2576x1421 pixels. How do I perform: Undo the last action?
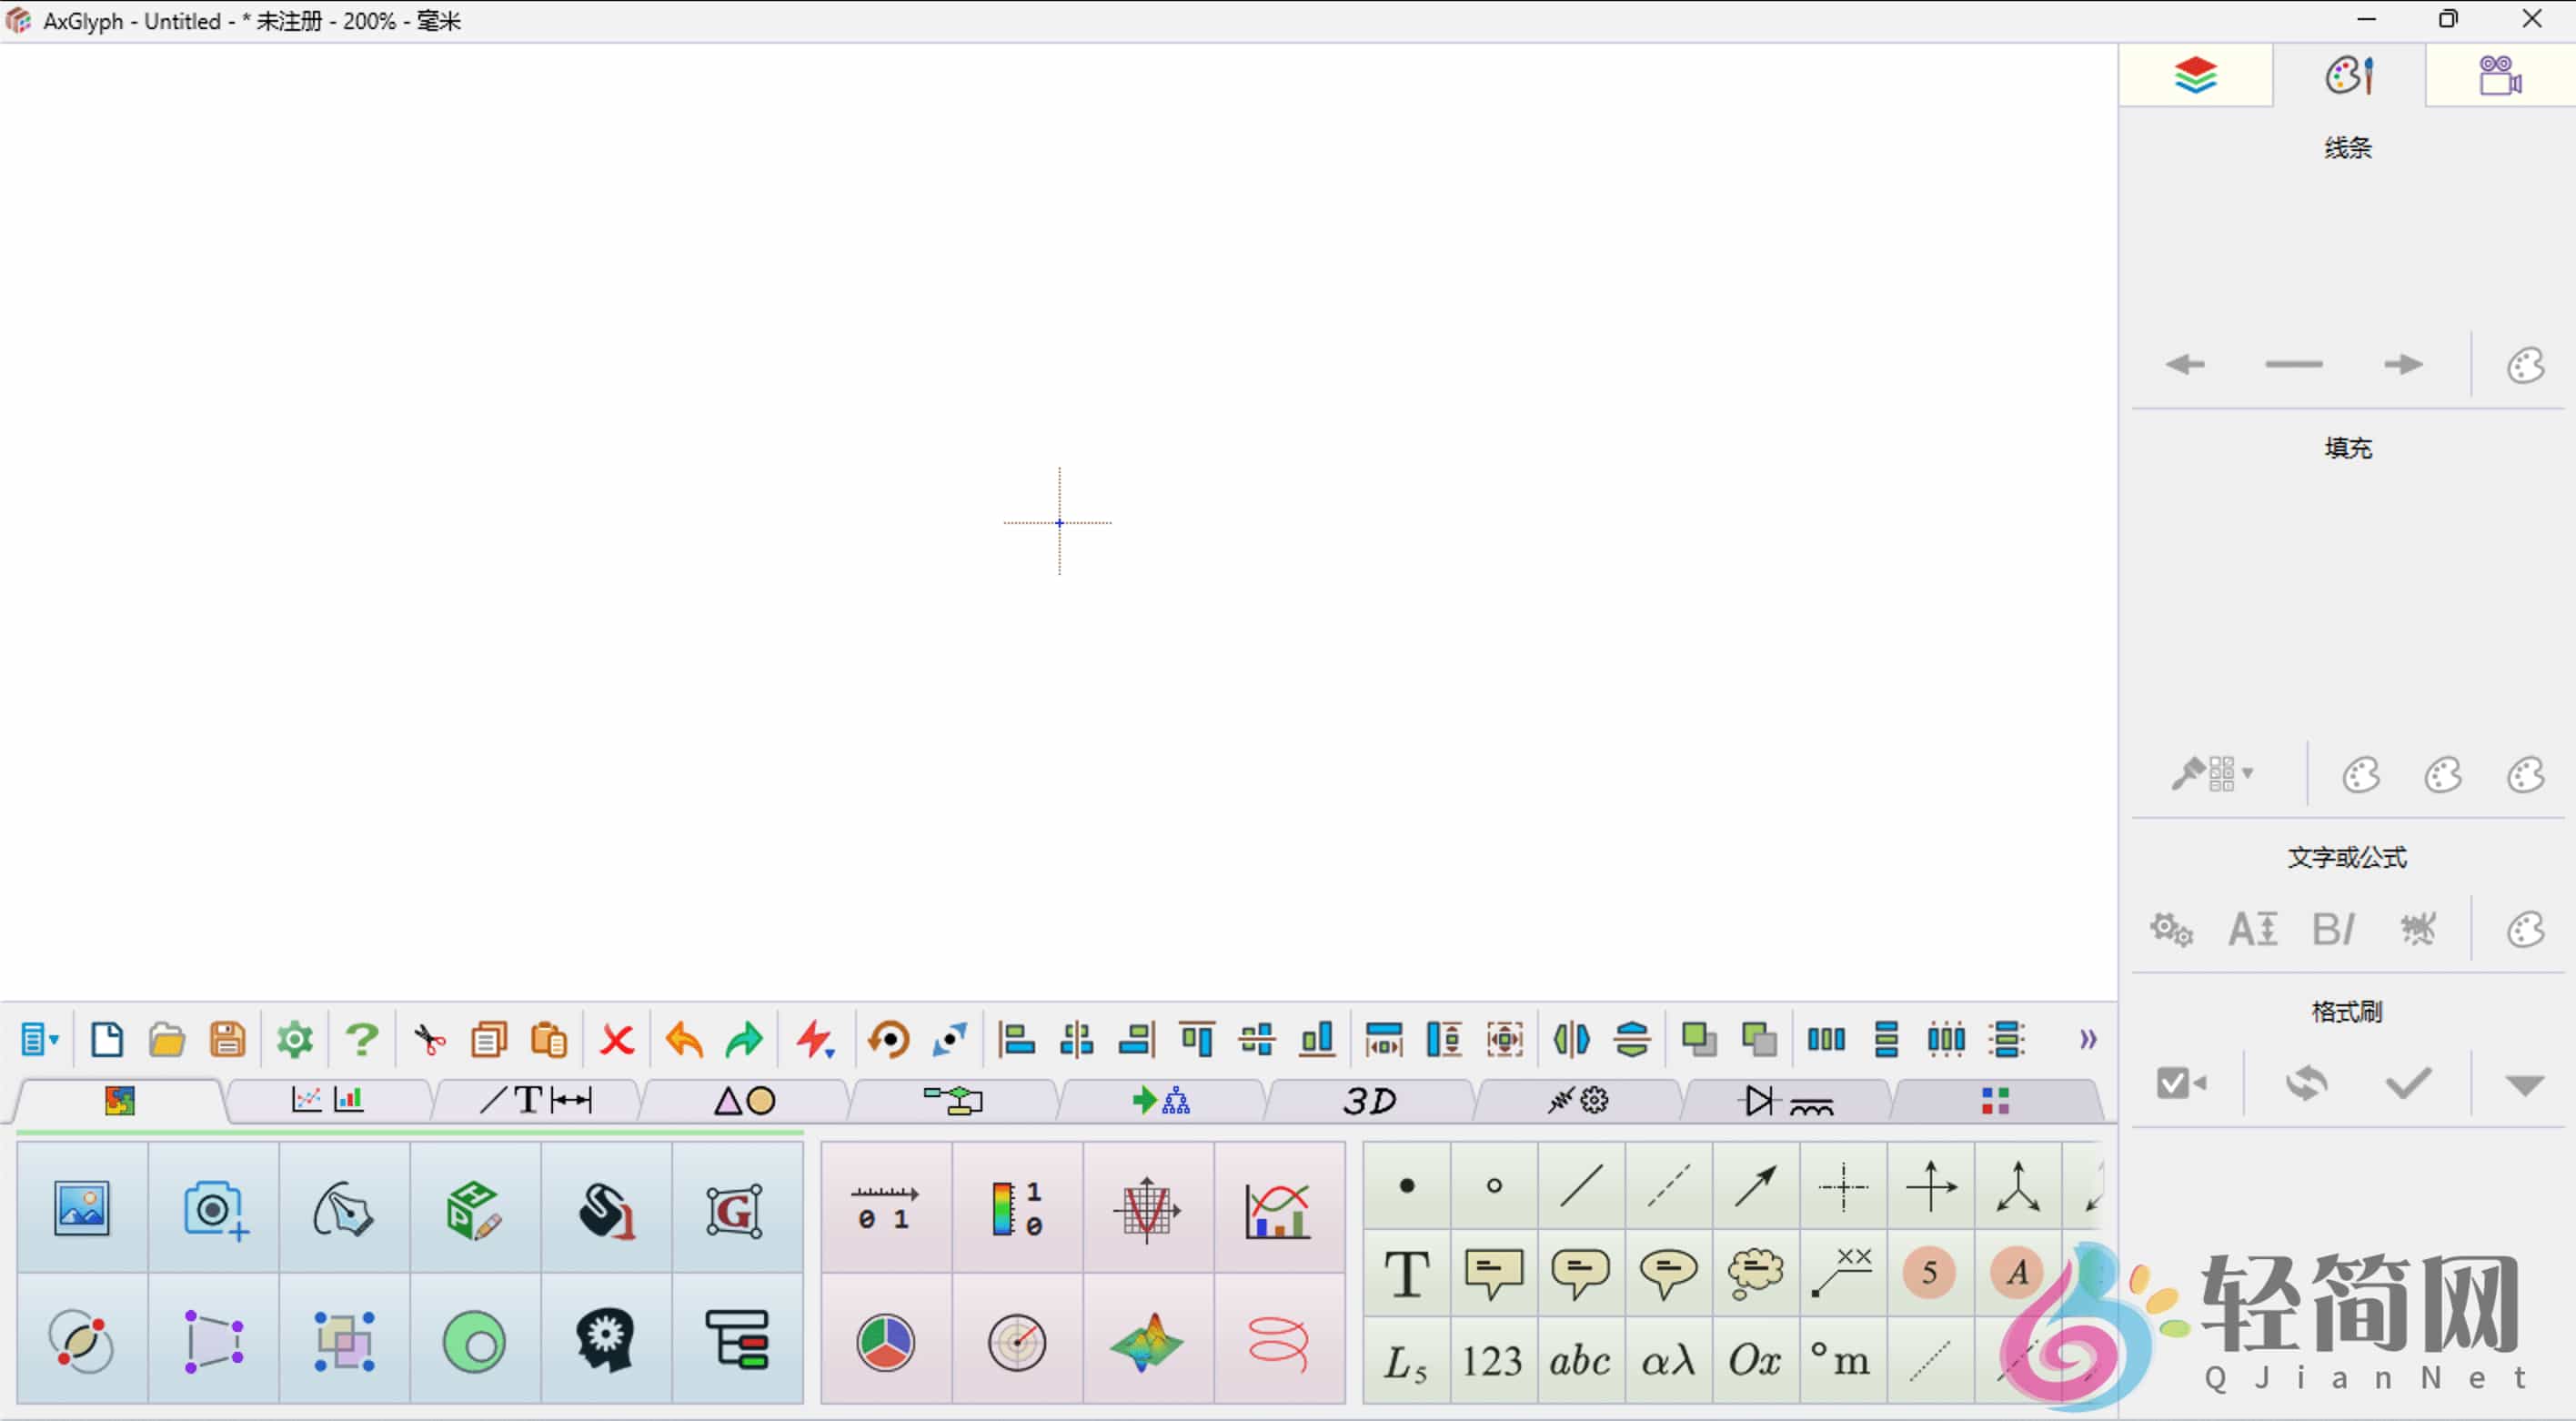tap(682, 1039)
